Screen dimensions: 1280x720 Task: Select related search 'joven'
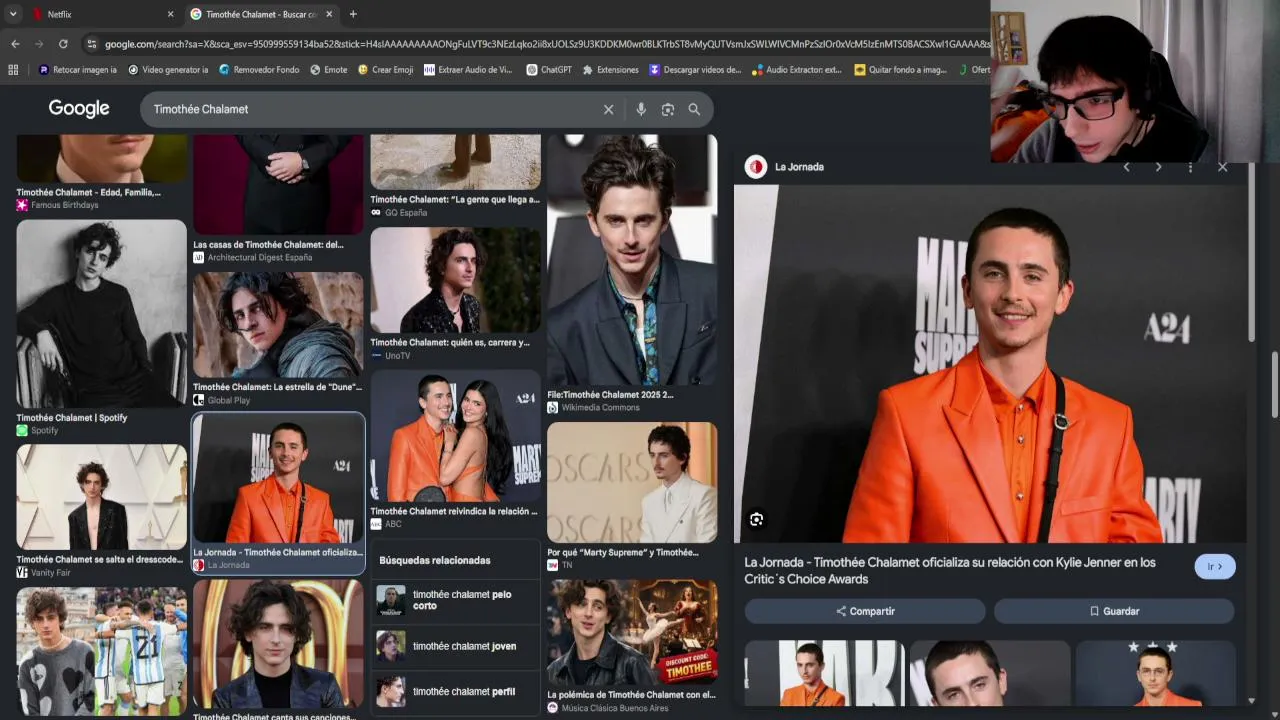[455, 646]
